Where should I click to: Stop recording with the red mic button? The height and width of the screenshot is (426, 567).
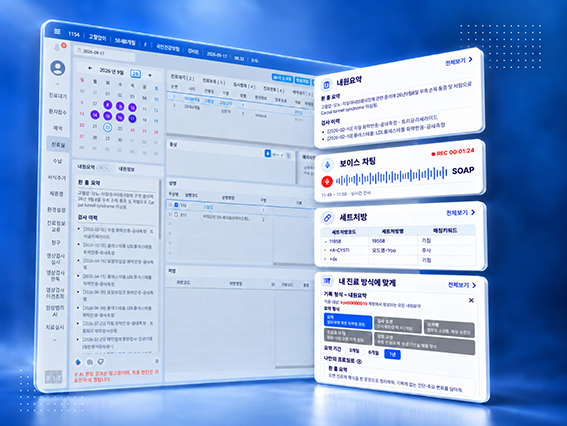(327, 181)
